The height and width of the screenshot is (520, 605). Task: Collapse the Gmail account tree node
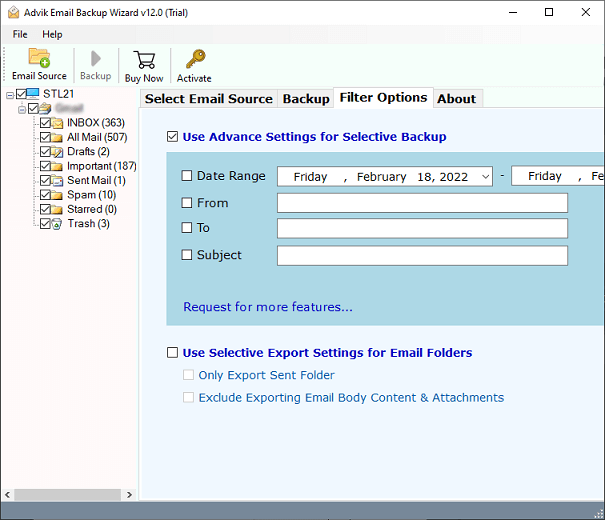tap(21, 109)
